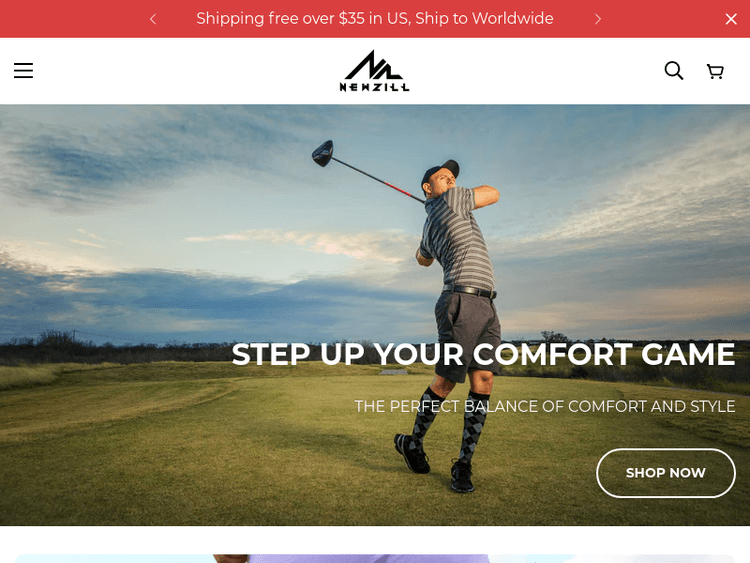
Task: Click the STEP UP YOUR COMFORT GAME heading
Action: (x=483, y=354)
